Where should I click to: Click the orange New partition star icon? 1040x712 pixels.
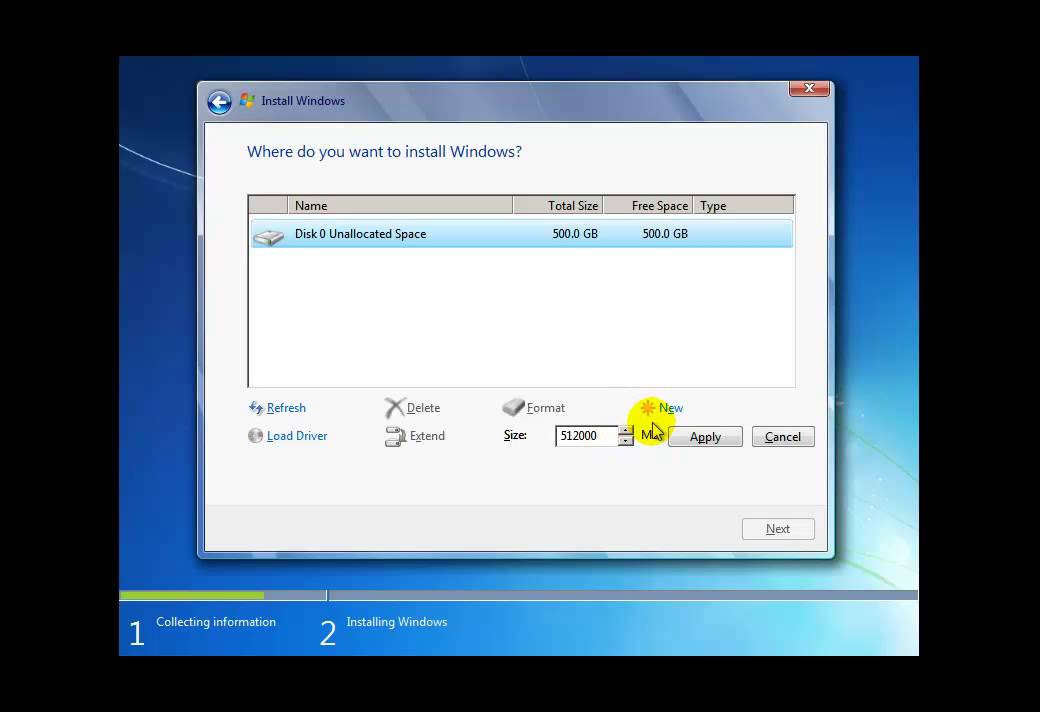(648, 407)
